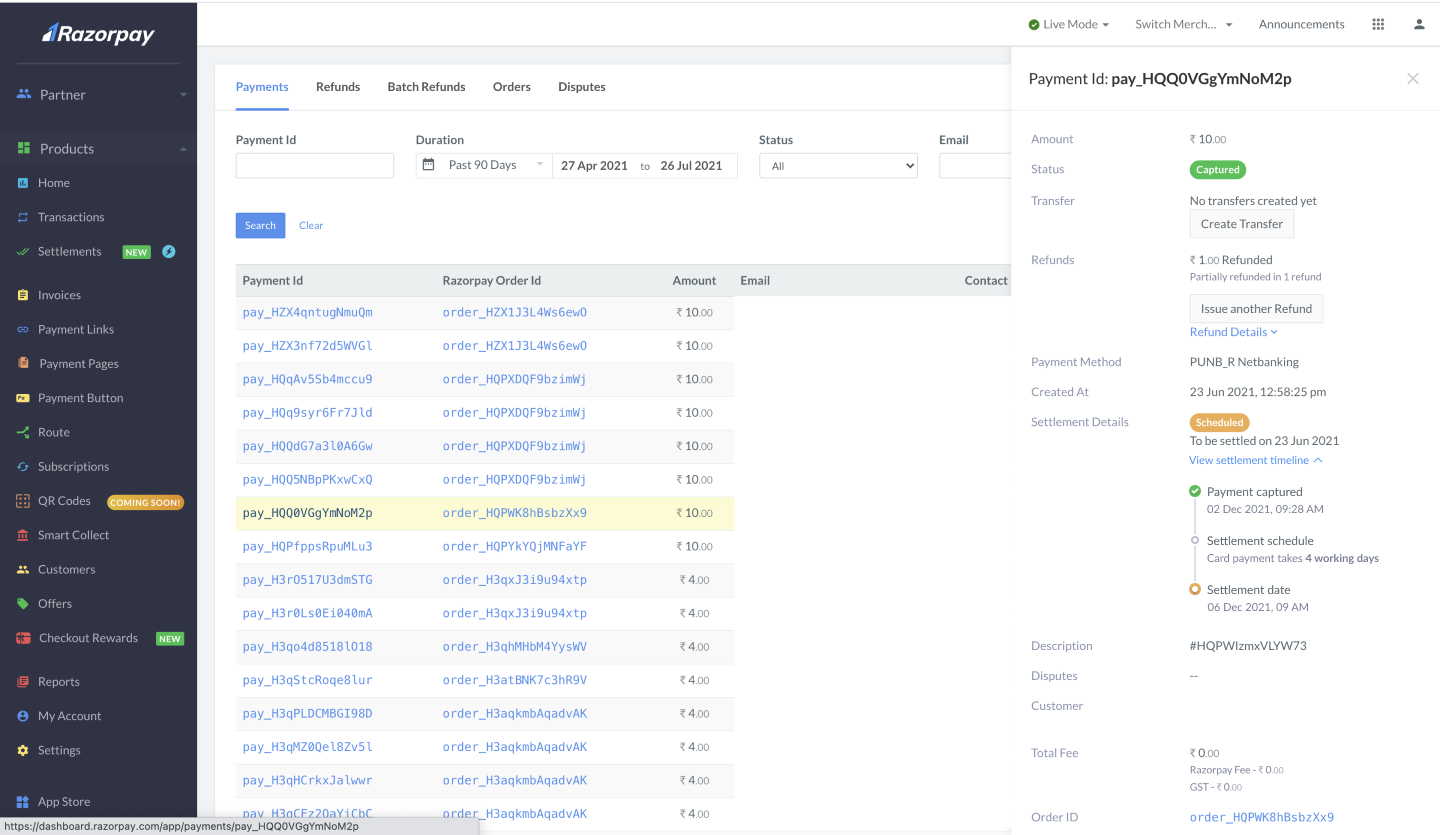Open the Payment Pages icon

[23, 364]
